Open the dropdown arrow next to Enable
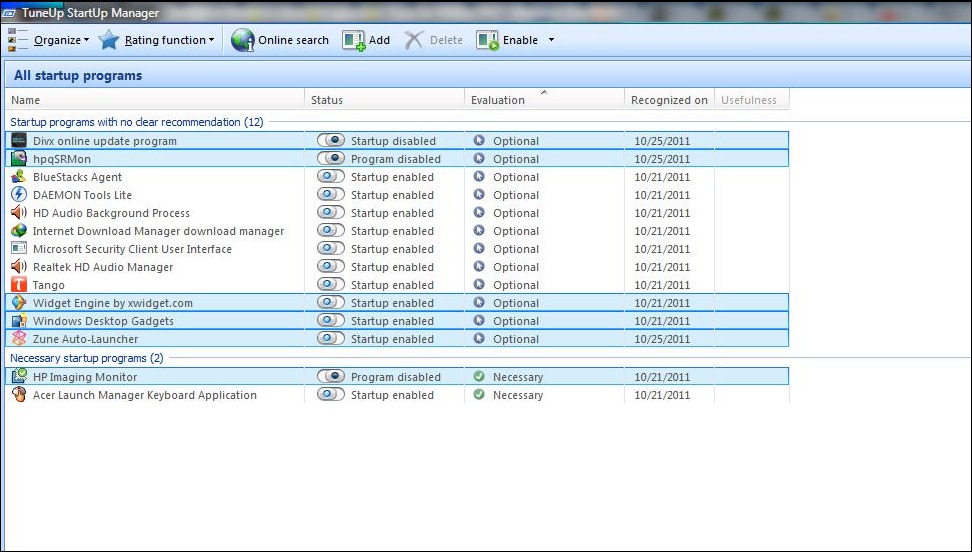 click(x=551, y=40)
